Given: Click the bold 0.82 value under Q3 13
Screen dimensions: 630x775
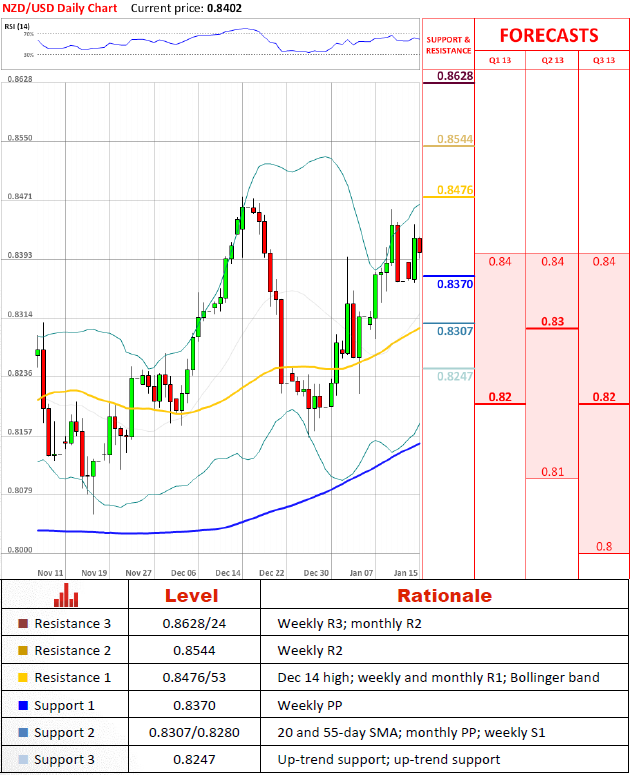Looking at the screenshot, I should (604, 397).
